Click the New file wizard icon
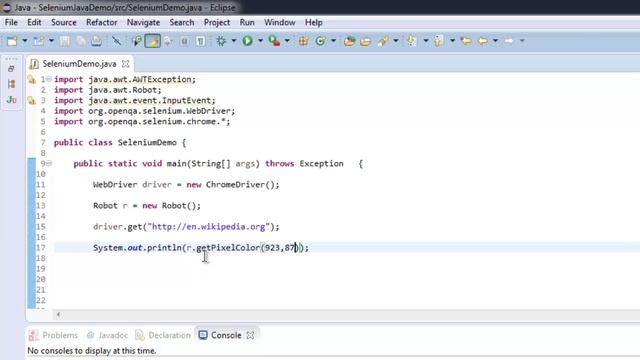640x360 pixels. point(12,41)
